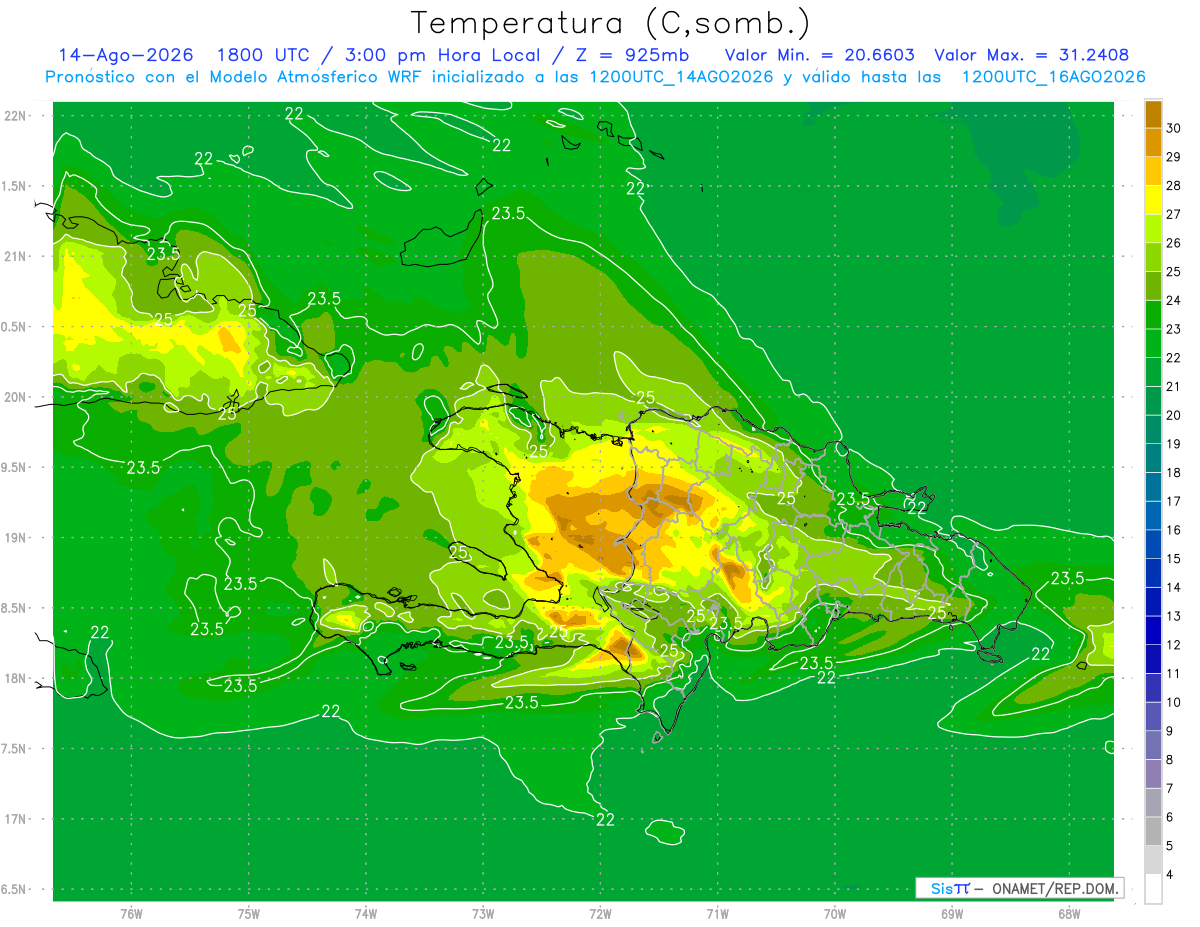Select the date text "14-Ago-2026"
Viewport: 1200px width, 927px height.
[x=126, y=55]
